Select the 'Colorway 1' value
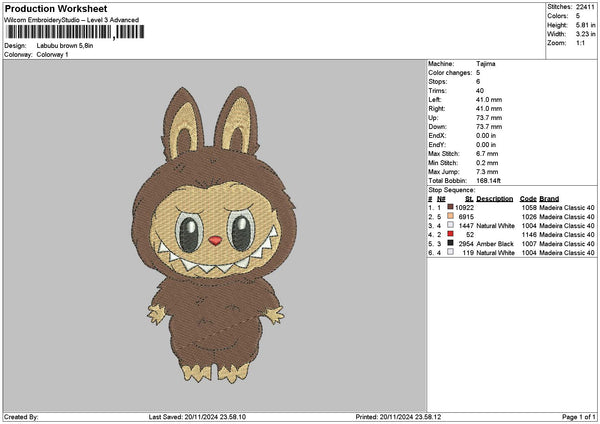 (52, 55)
